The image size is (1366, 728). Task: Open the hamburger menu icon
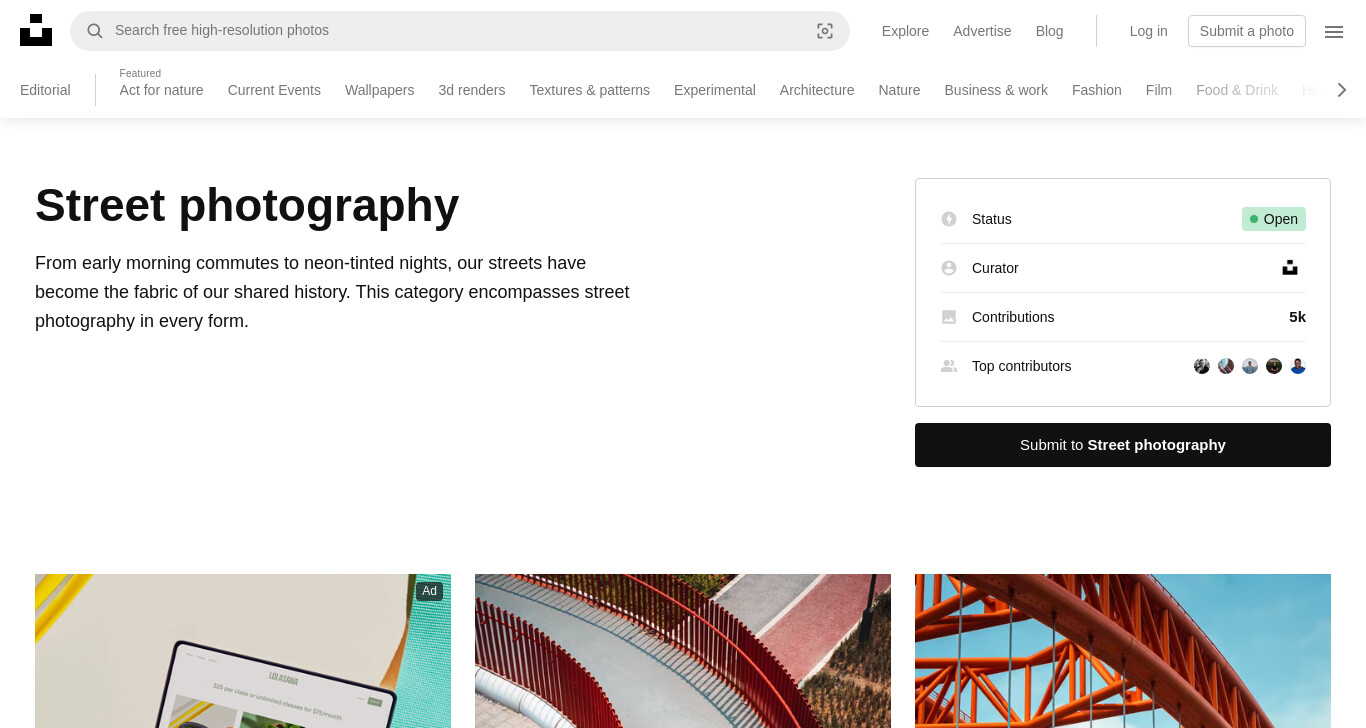point(1334,32)
